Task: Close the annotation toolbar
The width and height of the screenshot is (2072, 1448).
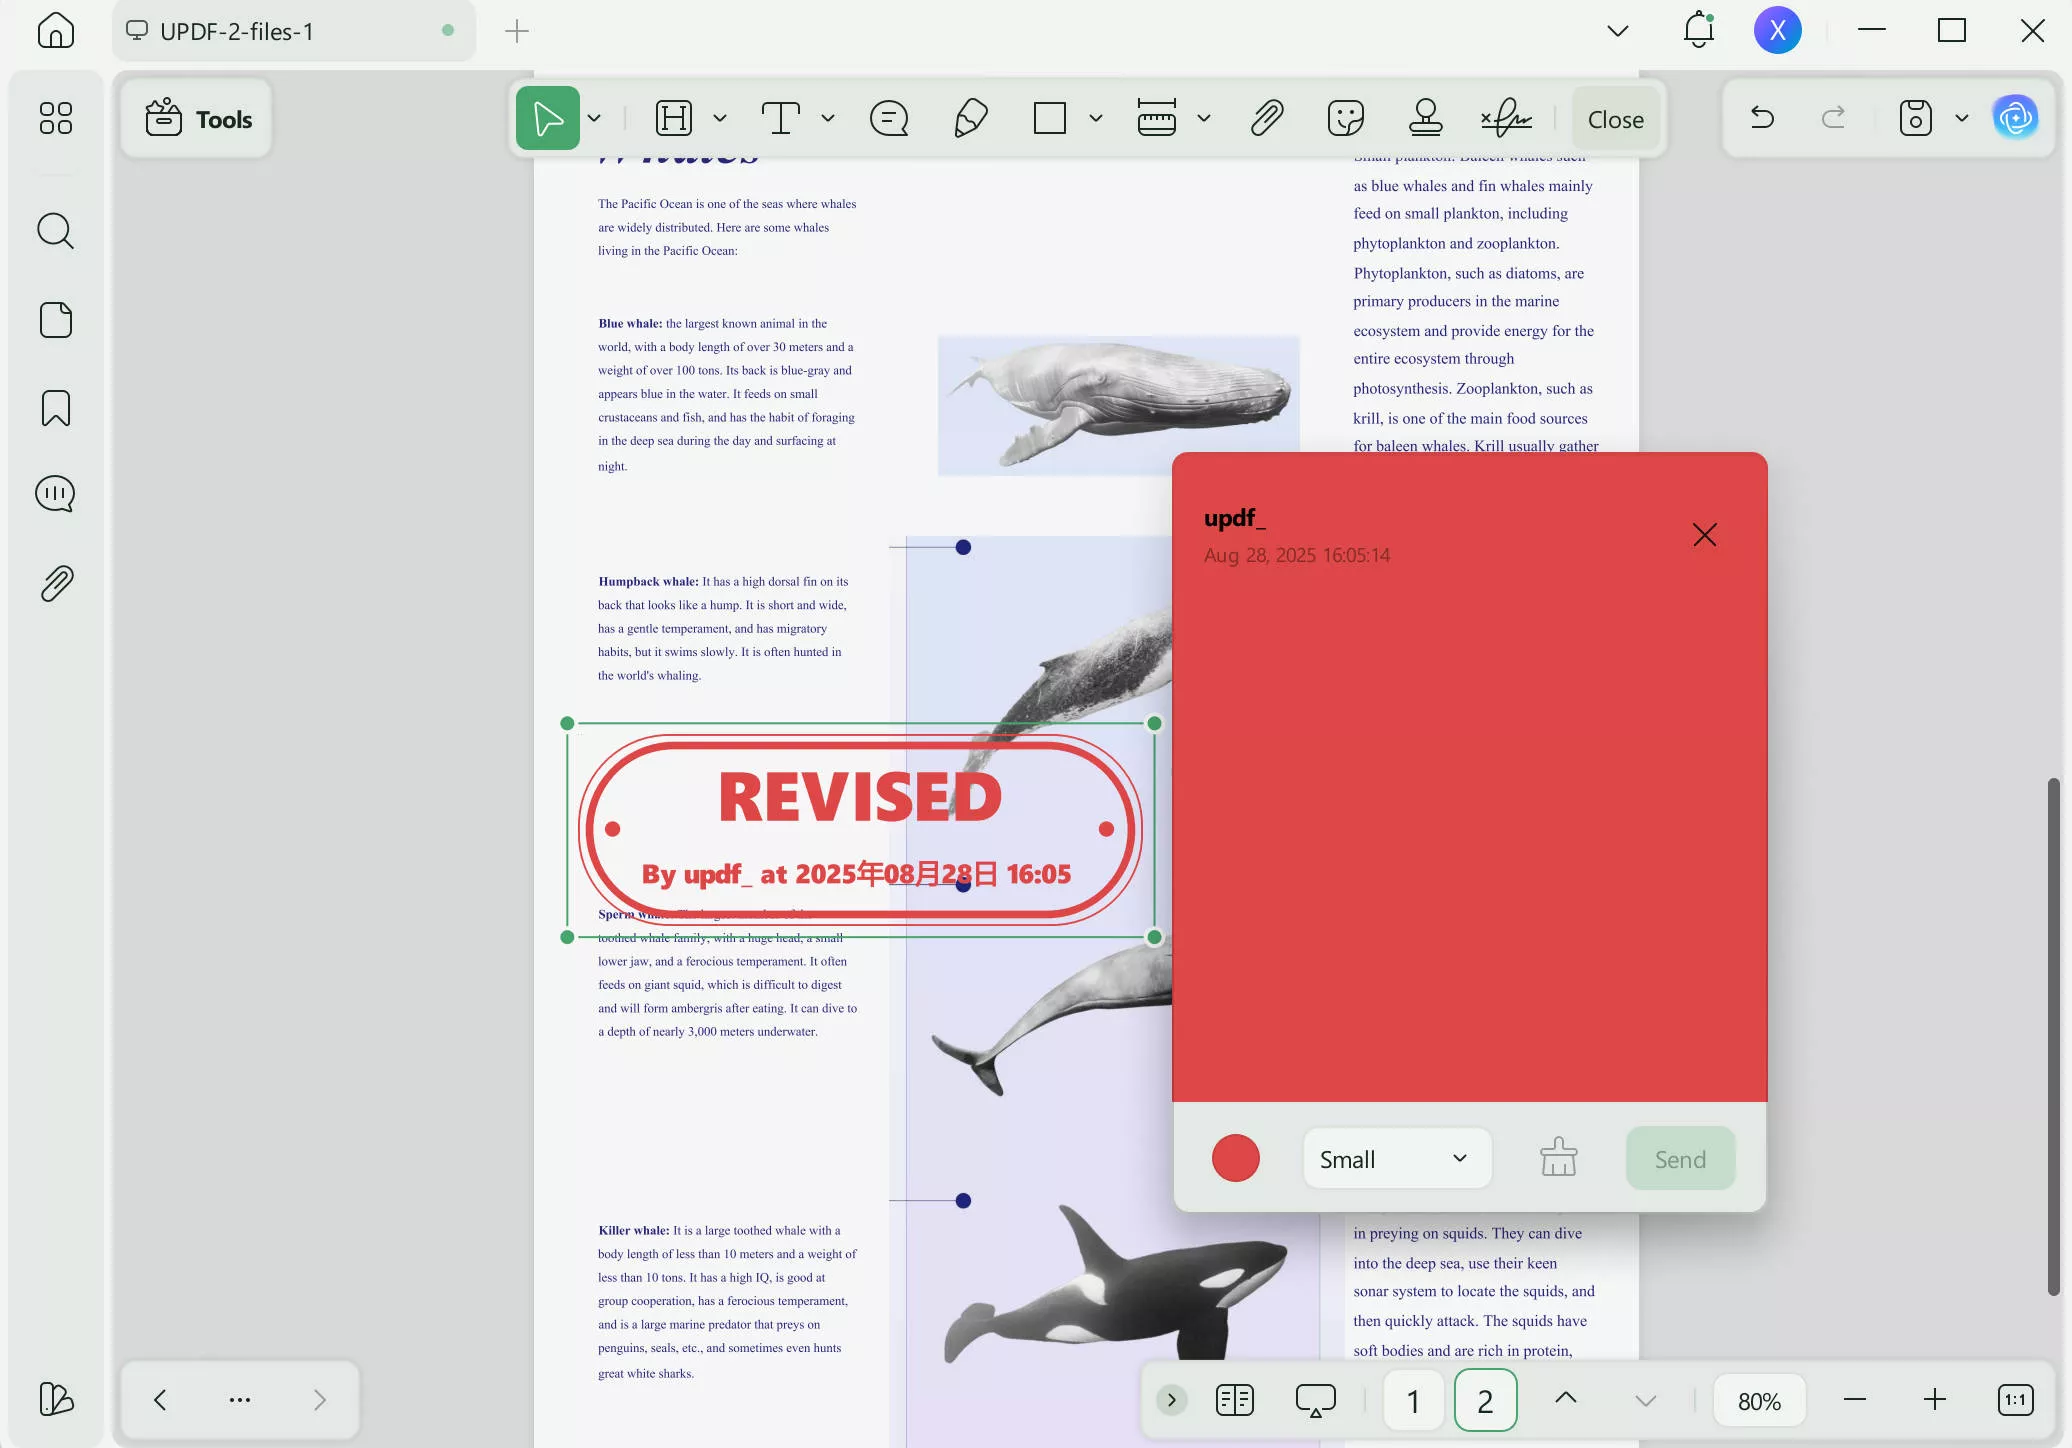Action: point(1615,119)
